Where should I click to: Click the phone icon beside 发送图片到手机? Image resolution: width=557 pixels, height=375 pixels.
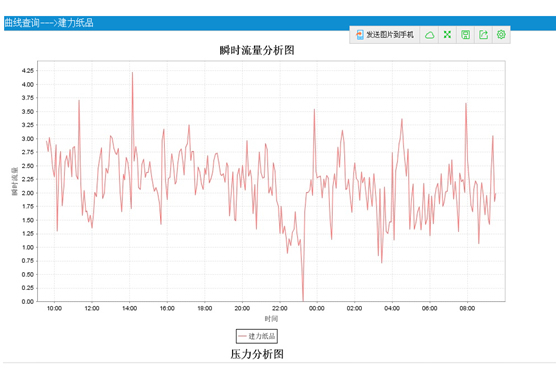coord(360,34)
